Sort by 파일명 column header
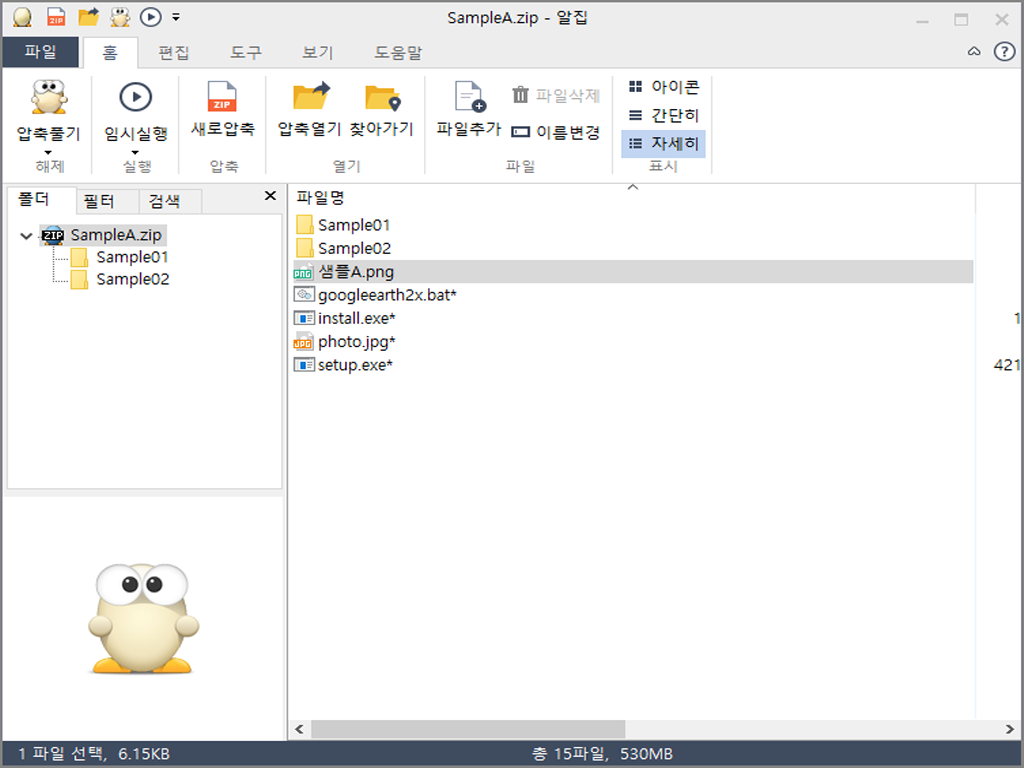Image resolution: width=1024 pixels, height=768 pixels. click(321, 198)
